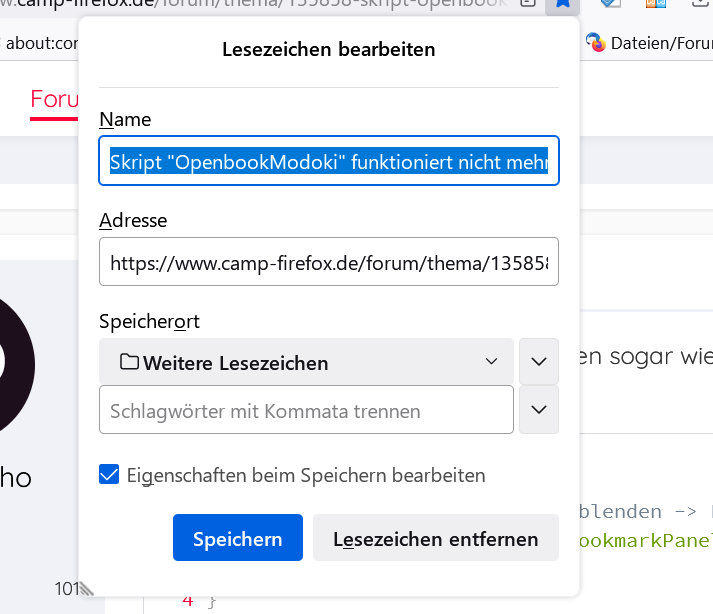Open the about:config bookmark toolbar item
Screen dimensions: 713x614
(40, 43)
